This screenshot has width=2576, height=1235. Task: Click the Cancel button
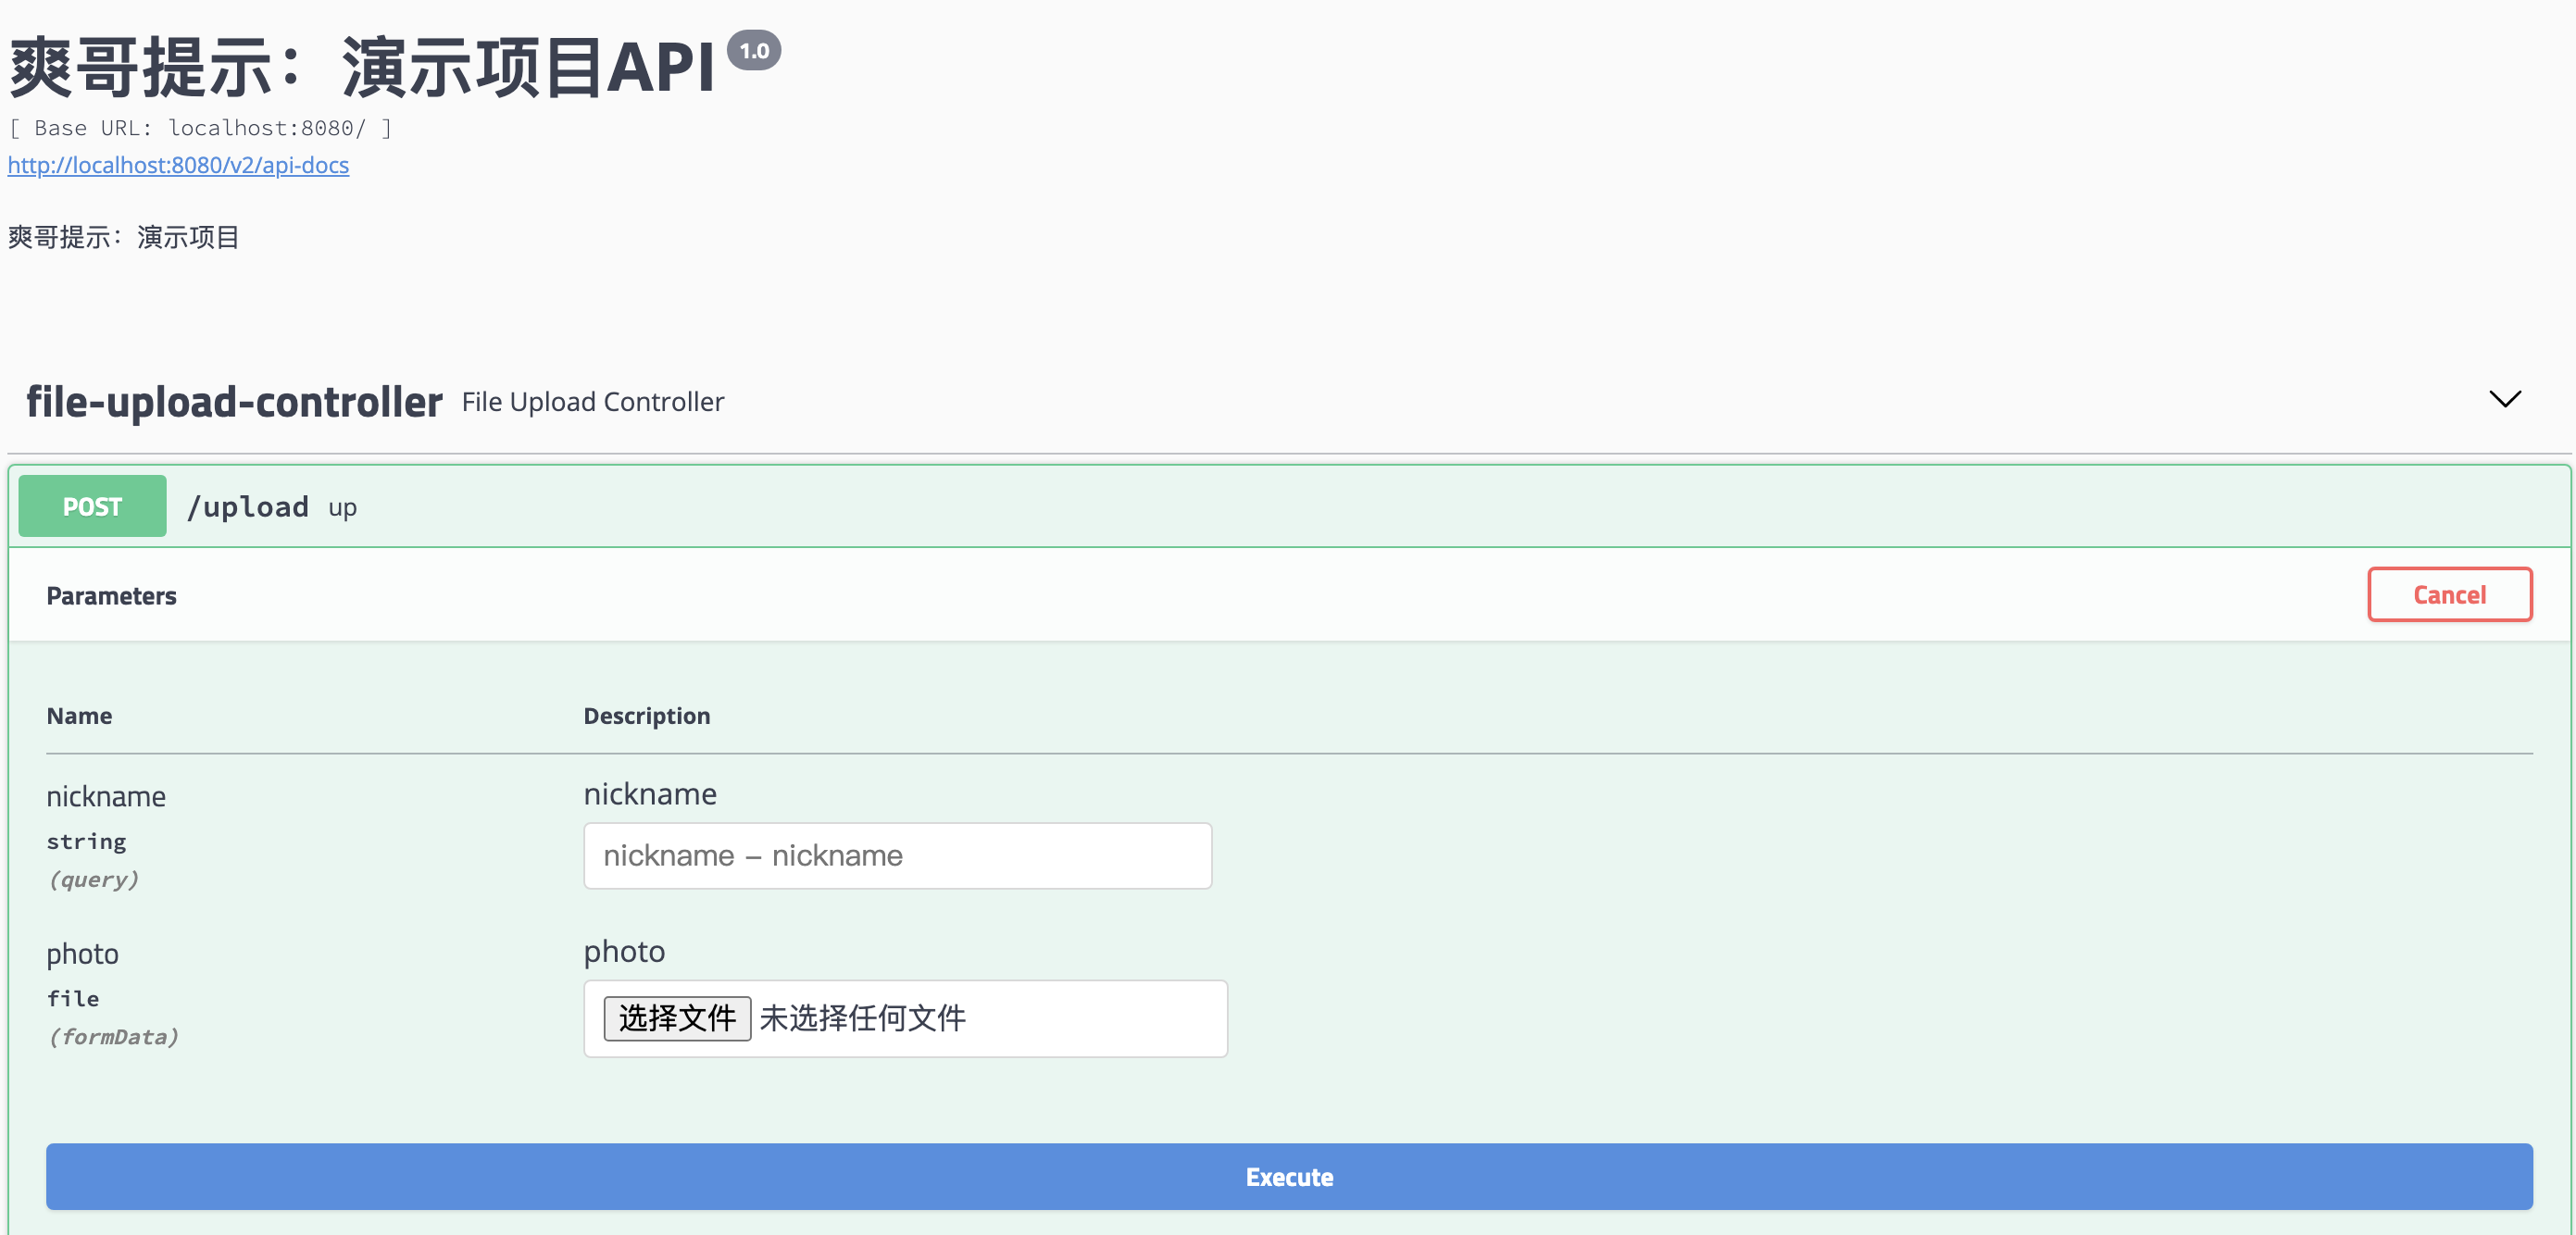(2448, 595)
